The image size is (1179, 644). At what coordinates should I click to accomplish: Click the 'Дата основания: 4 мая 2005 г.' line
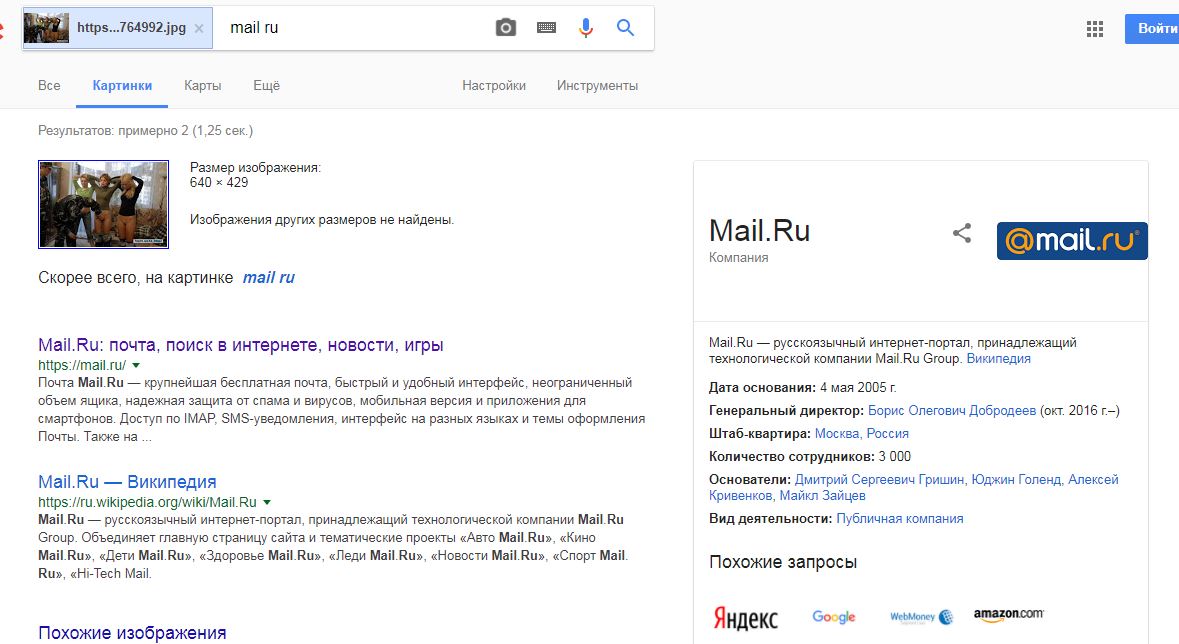pos(802,388)
